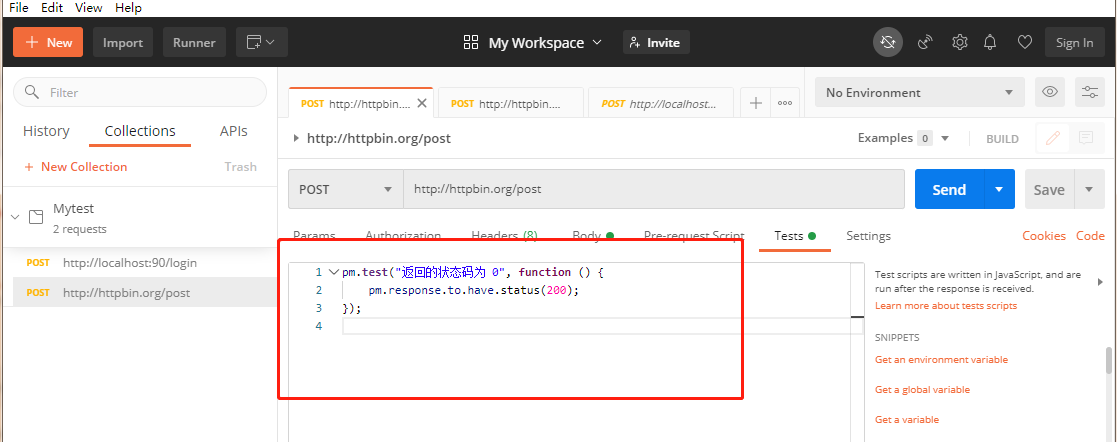Image resolution: width=1117 pixels, height=442 pixels.
Task: Launch the collection Runner
Action: tap(194, 42)
